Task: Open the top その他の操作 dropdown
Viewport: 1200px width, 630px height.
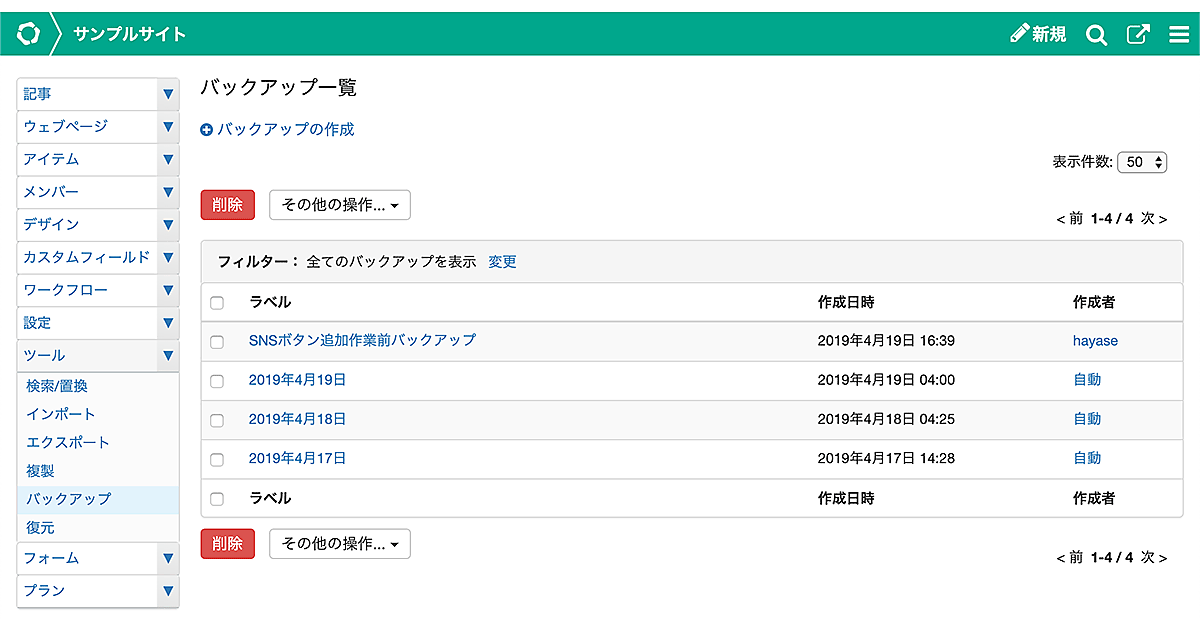Action: [x=340, y=205]
